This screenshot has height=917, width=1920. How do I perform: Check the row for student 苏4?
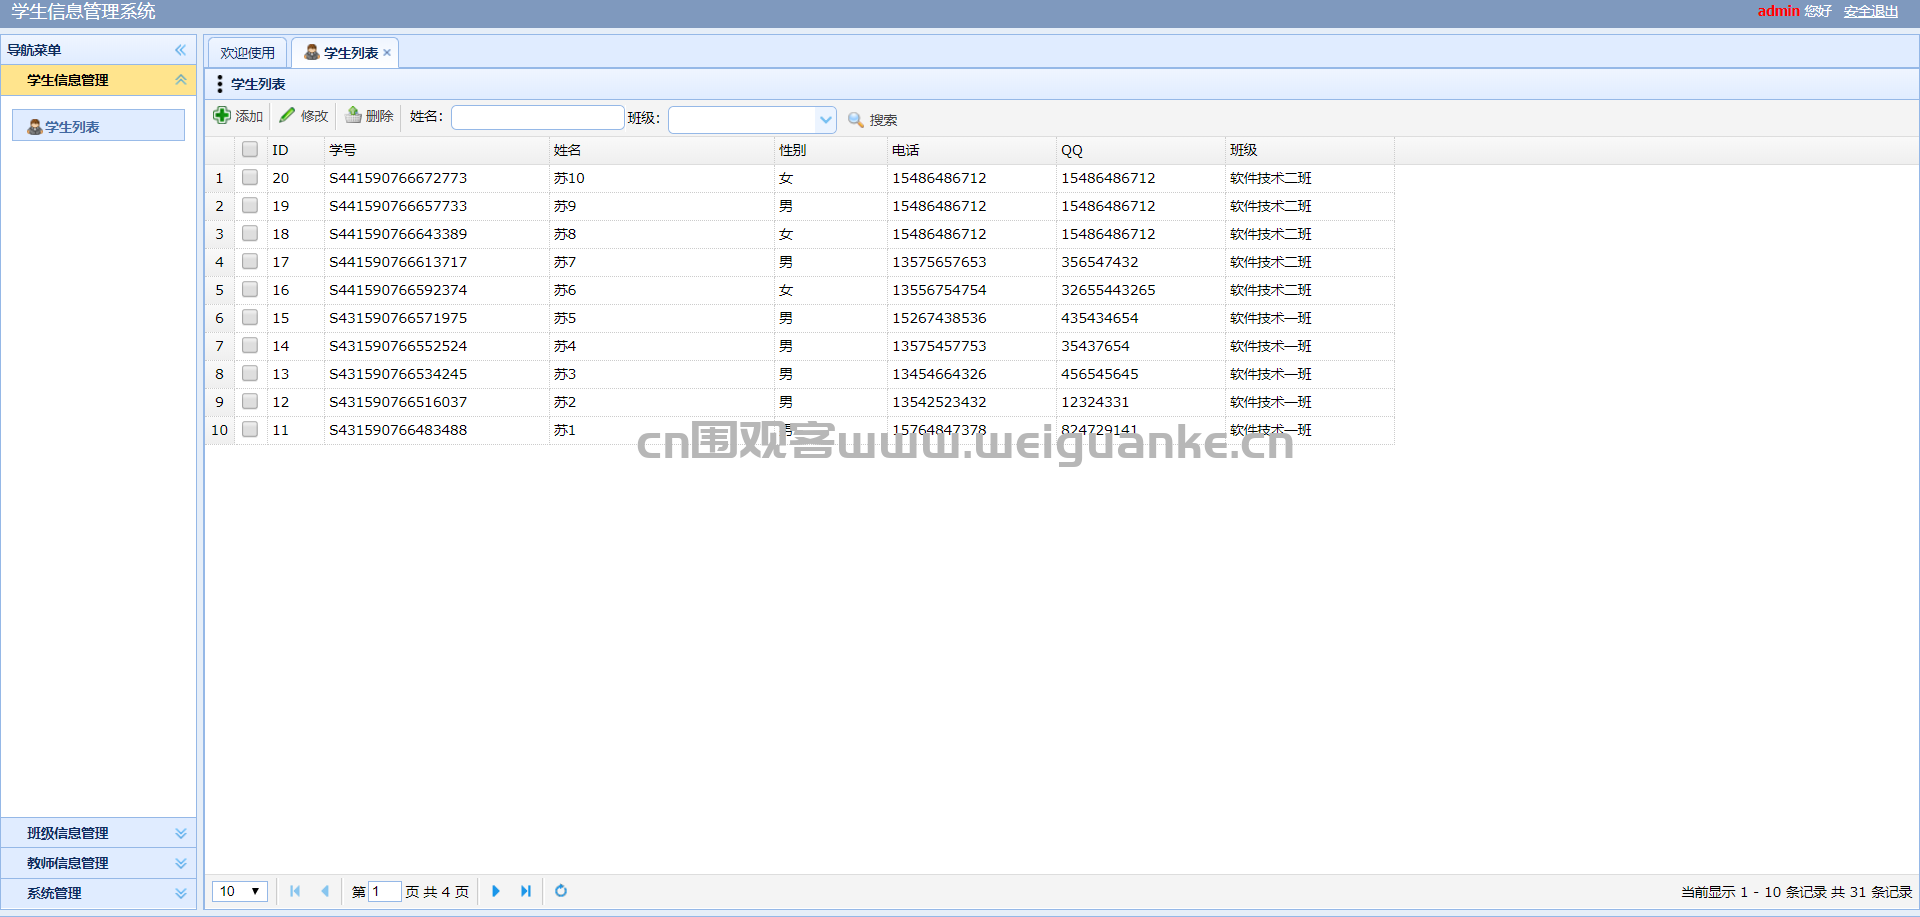[x=250, y=345]
